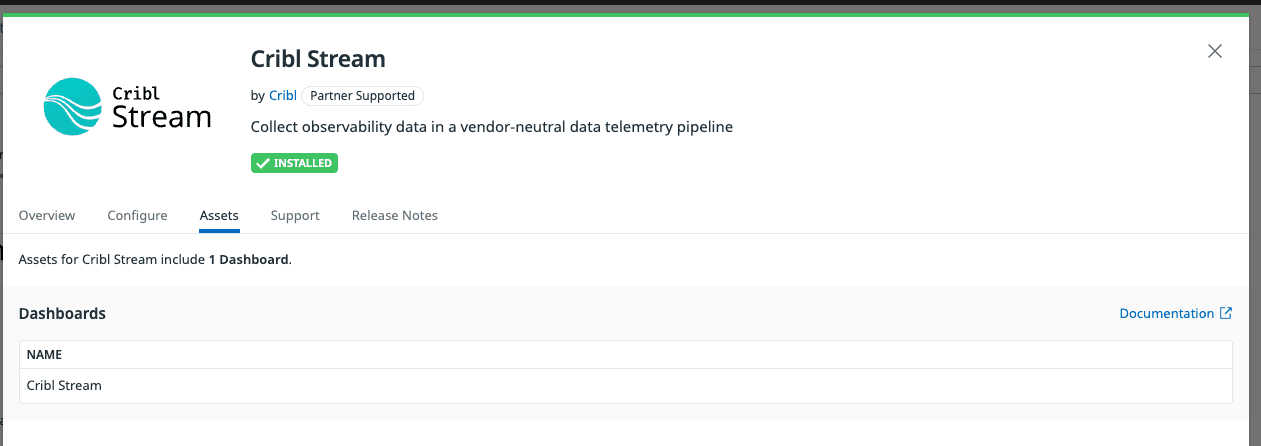This screenshot has width=1261, height=446.
Task: Click the external-link icon beside Documentation
Action: 1226,314
